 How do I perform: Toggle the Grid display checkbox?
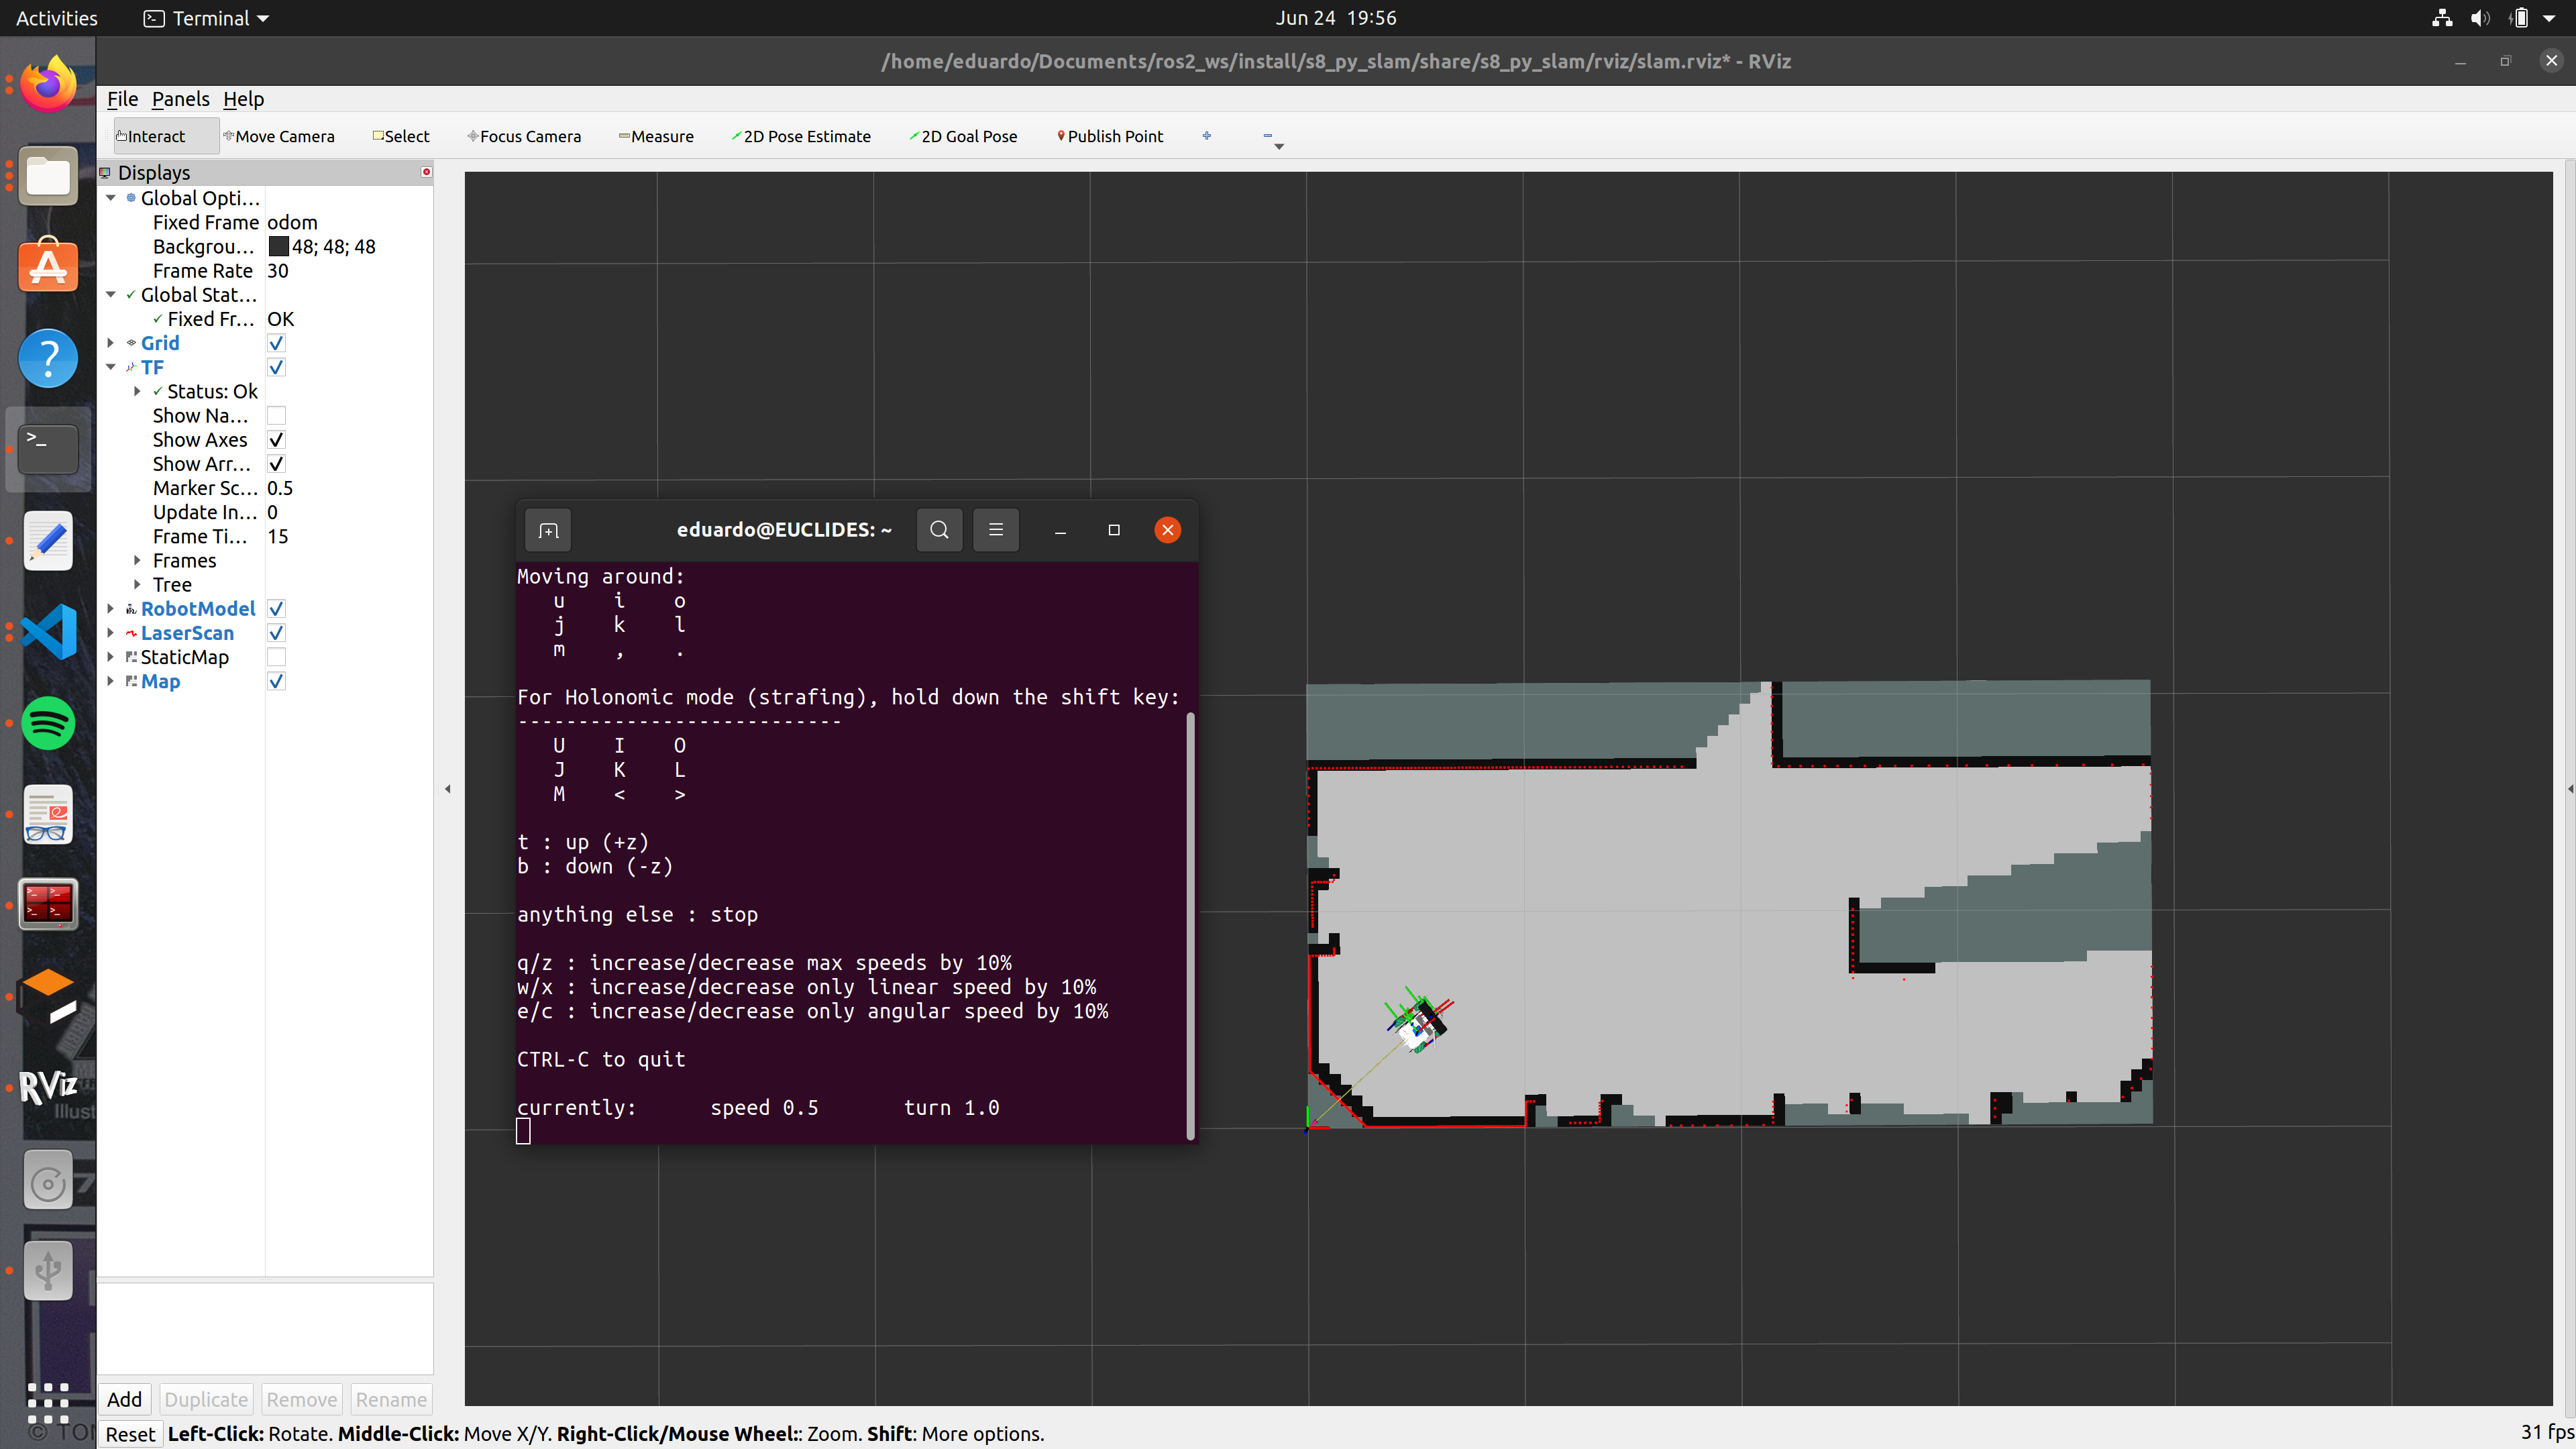tap(277, 343)
